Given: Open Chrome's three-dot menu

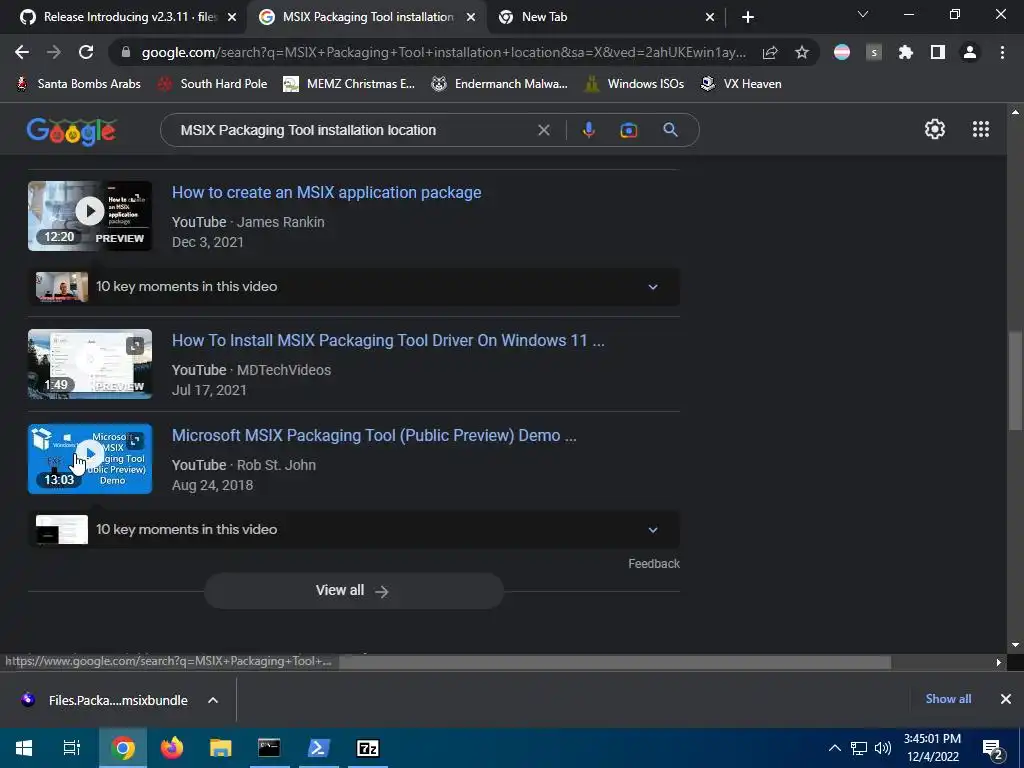Looking at the screenshot, I should (x=1002, y=52).
